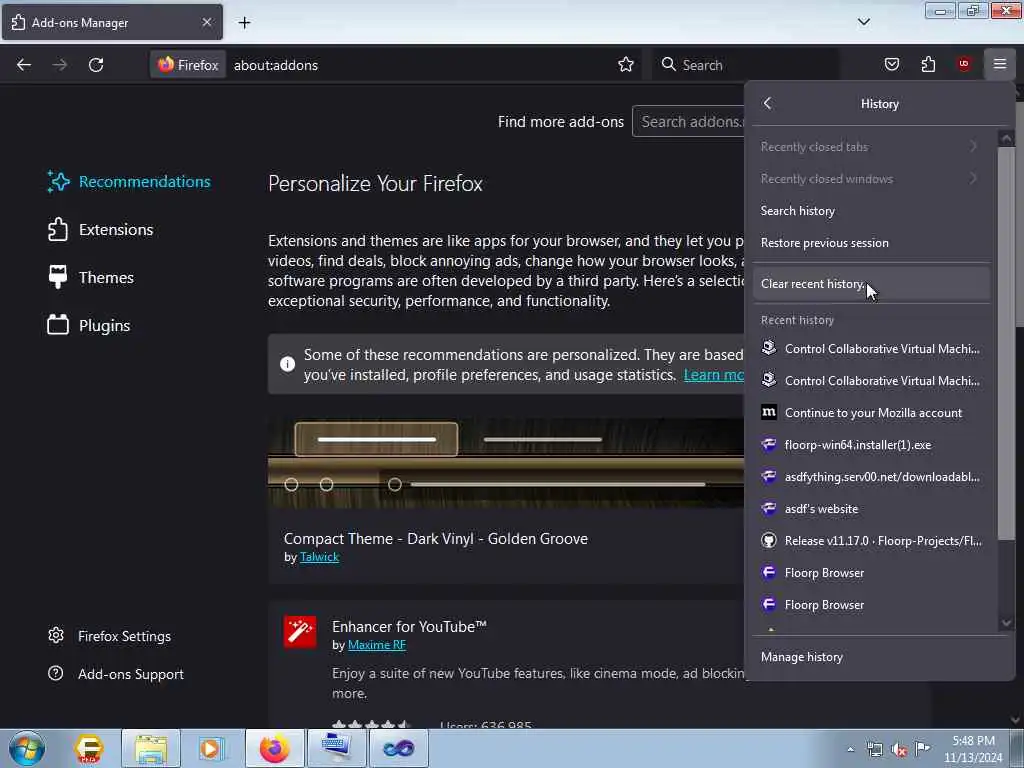Click the Search addons input field

click(688, 121)
